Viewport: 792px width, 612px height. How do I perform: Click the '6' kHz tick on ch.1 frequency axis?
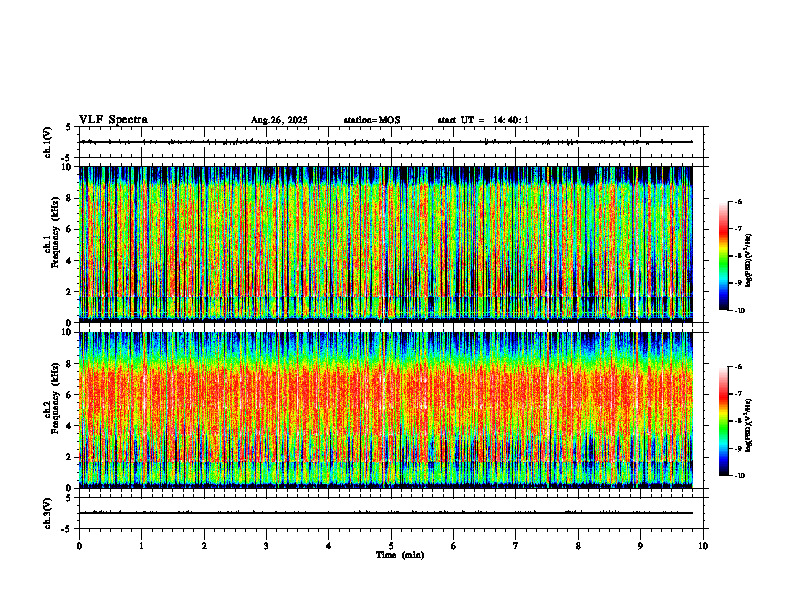click(x=70, y=229)
